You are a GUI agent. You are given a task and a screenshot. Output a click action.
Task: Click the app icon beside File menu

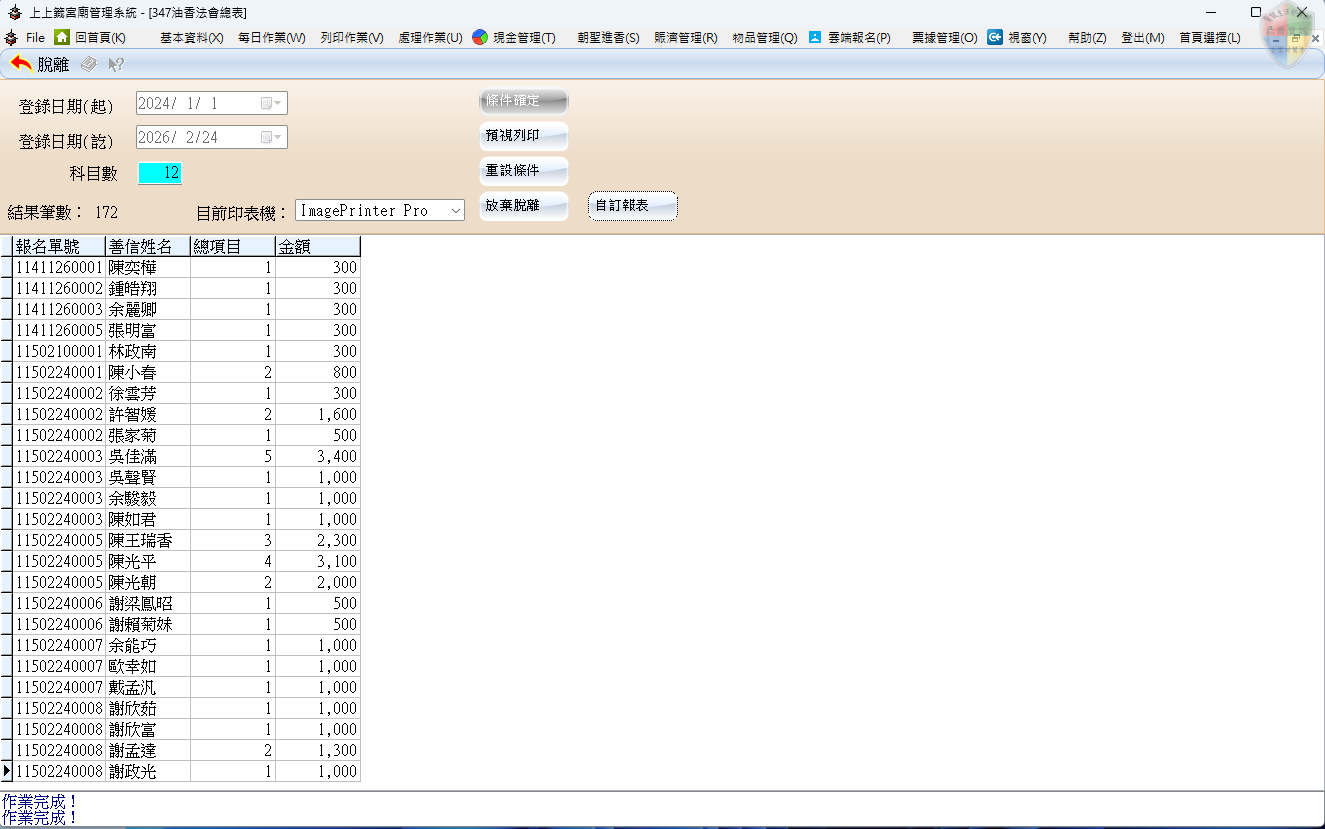[11, 37]
